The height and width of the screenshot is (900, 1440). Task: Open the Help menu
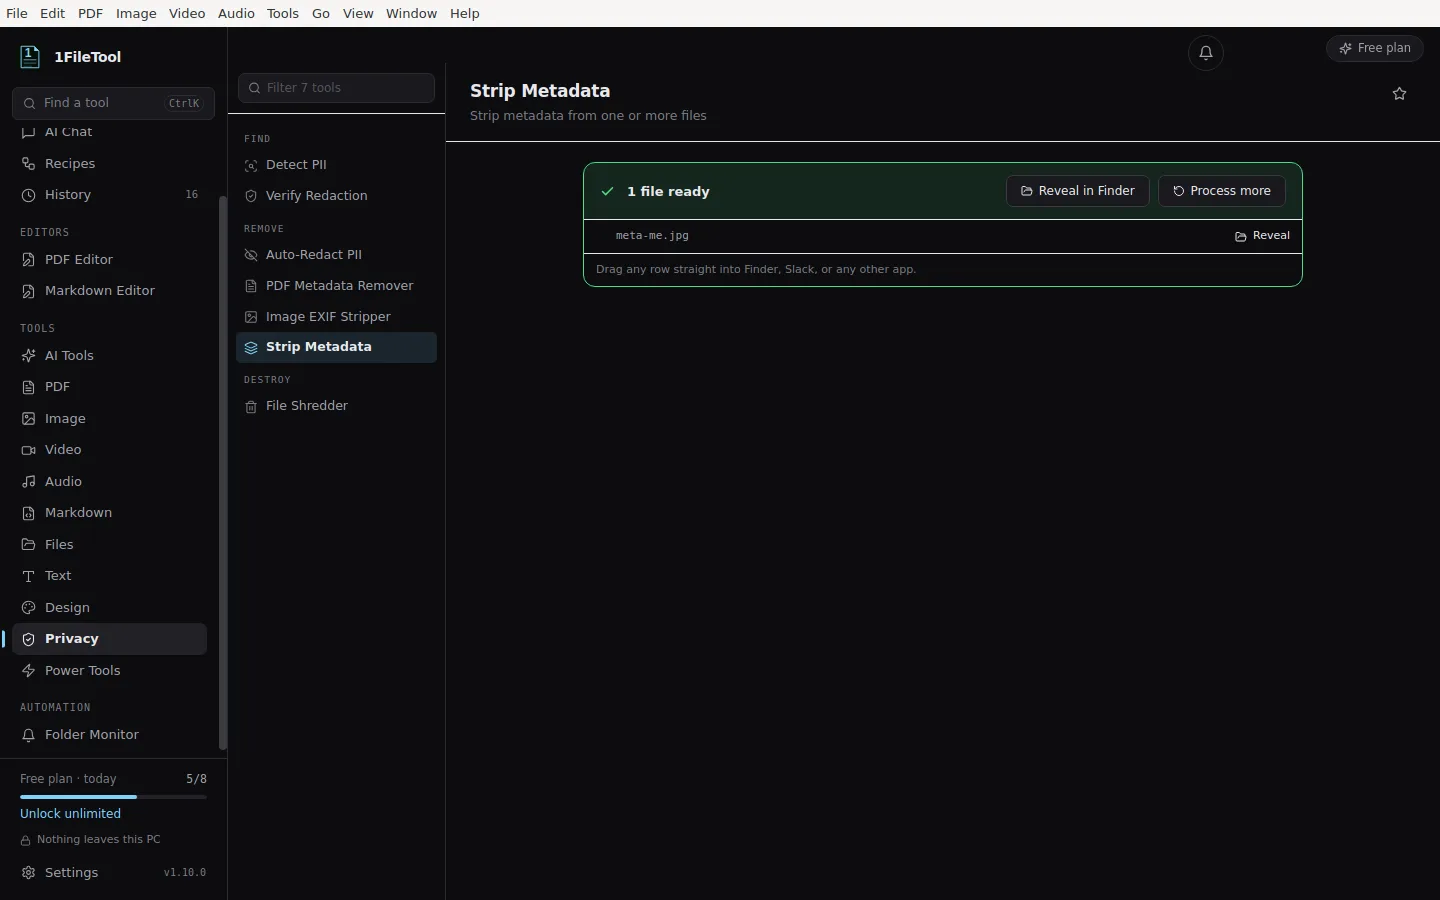coord(465,13)
